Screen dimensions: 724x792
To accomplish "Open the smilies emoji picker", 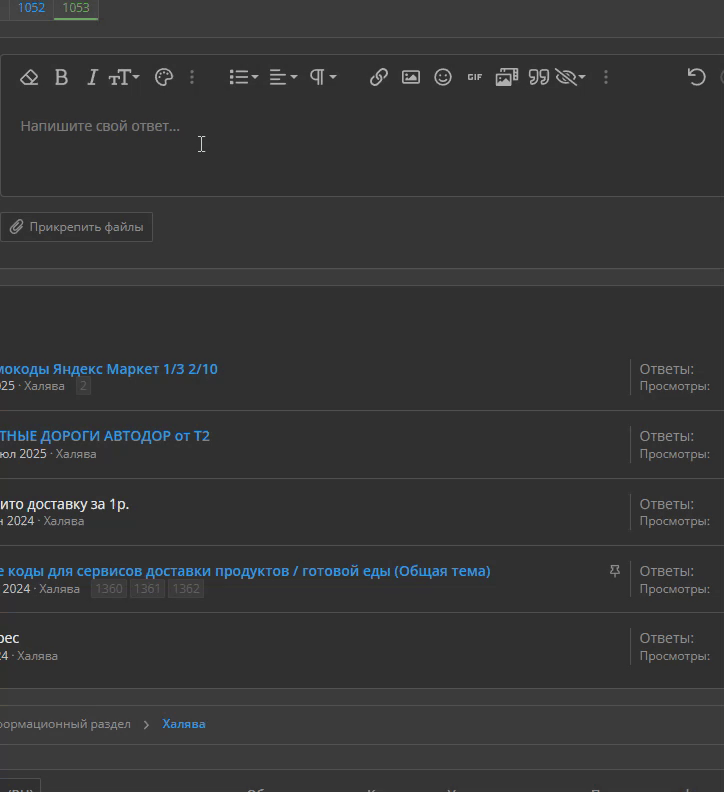I will tap(443, 77).
